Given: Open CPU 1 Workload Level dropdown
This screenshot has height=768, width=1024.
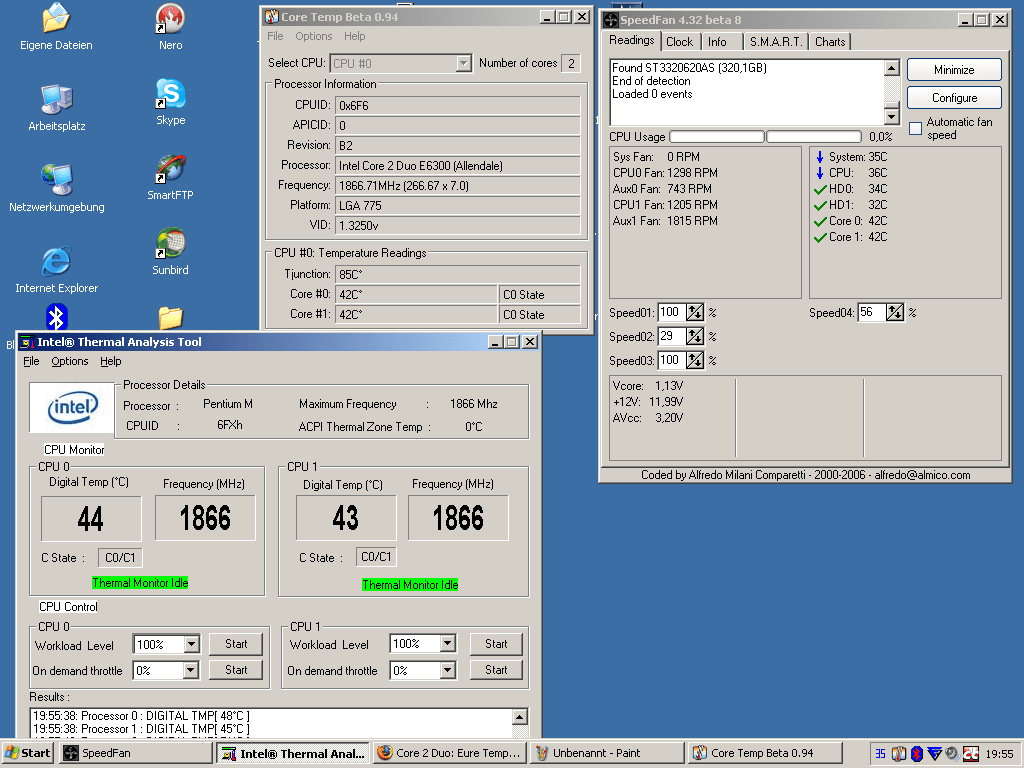Looking at the screenshot, I should pos(447,644).
